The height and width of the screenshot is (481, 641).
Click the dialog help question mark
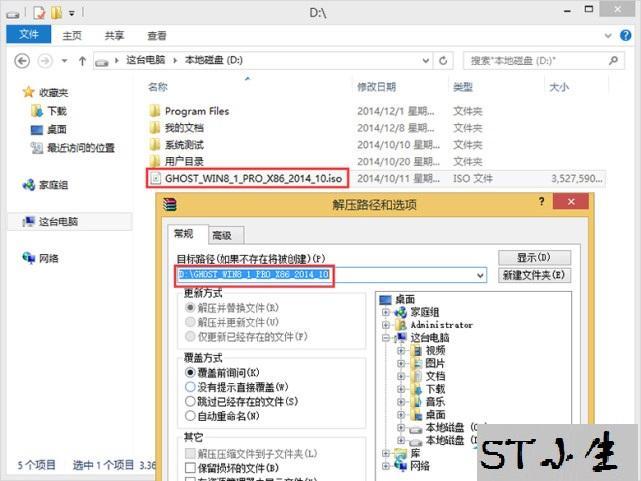(541, 201)
